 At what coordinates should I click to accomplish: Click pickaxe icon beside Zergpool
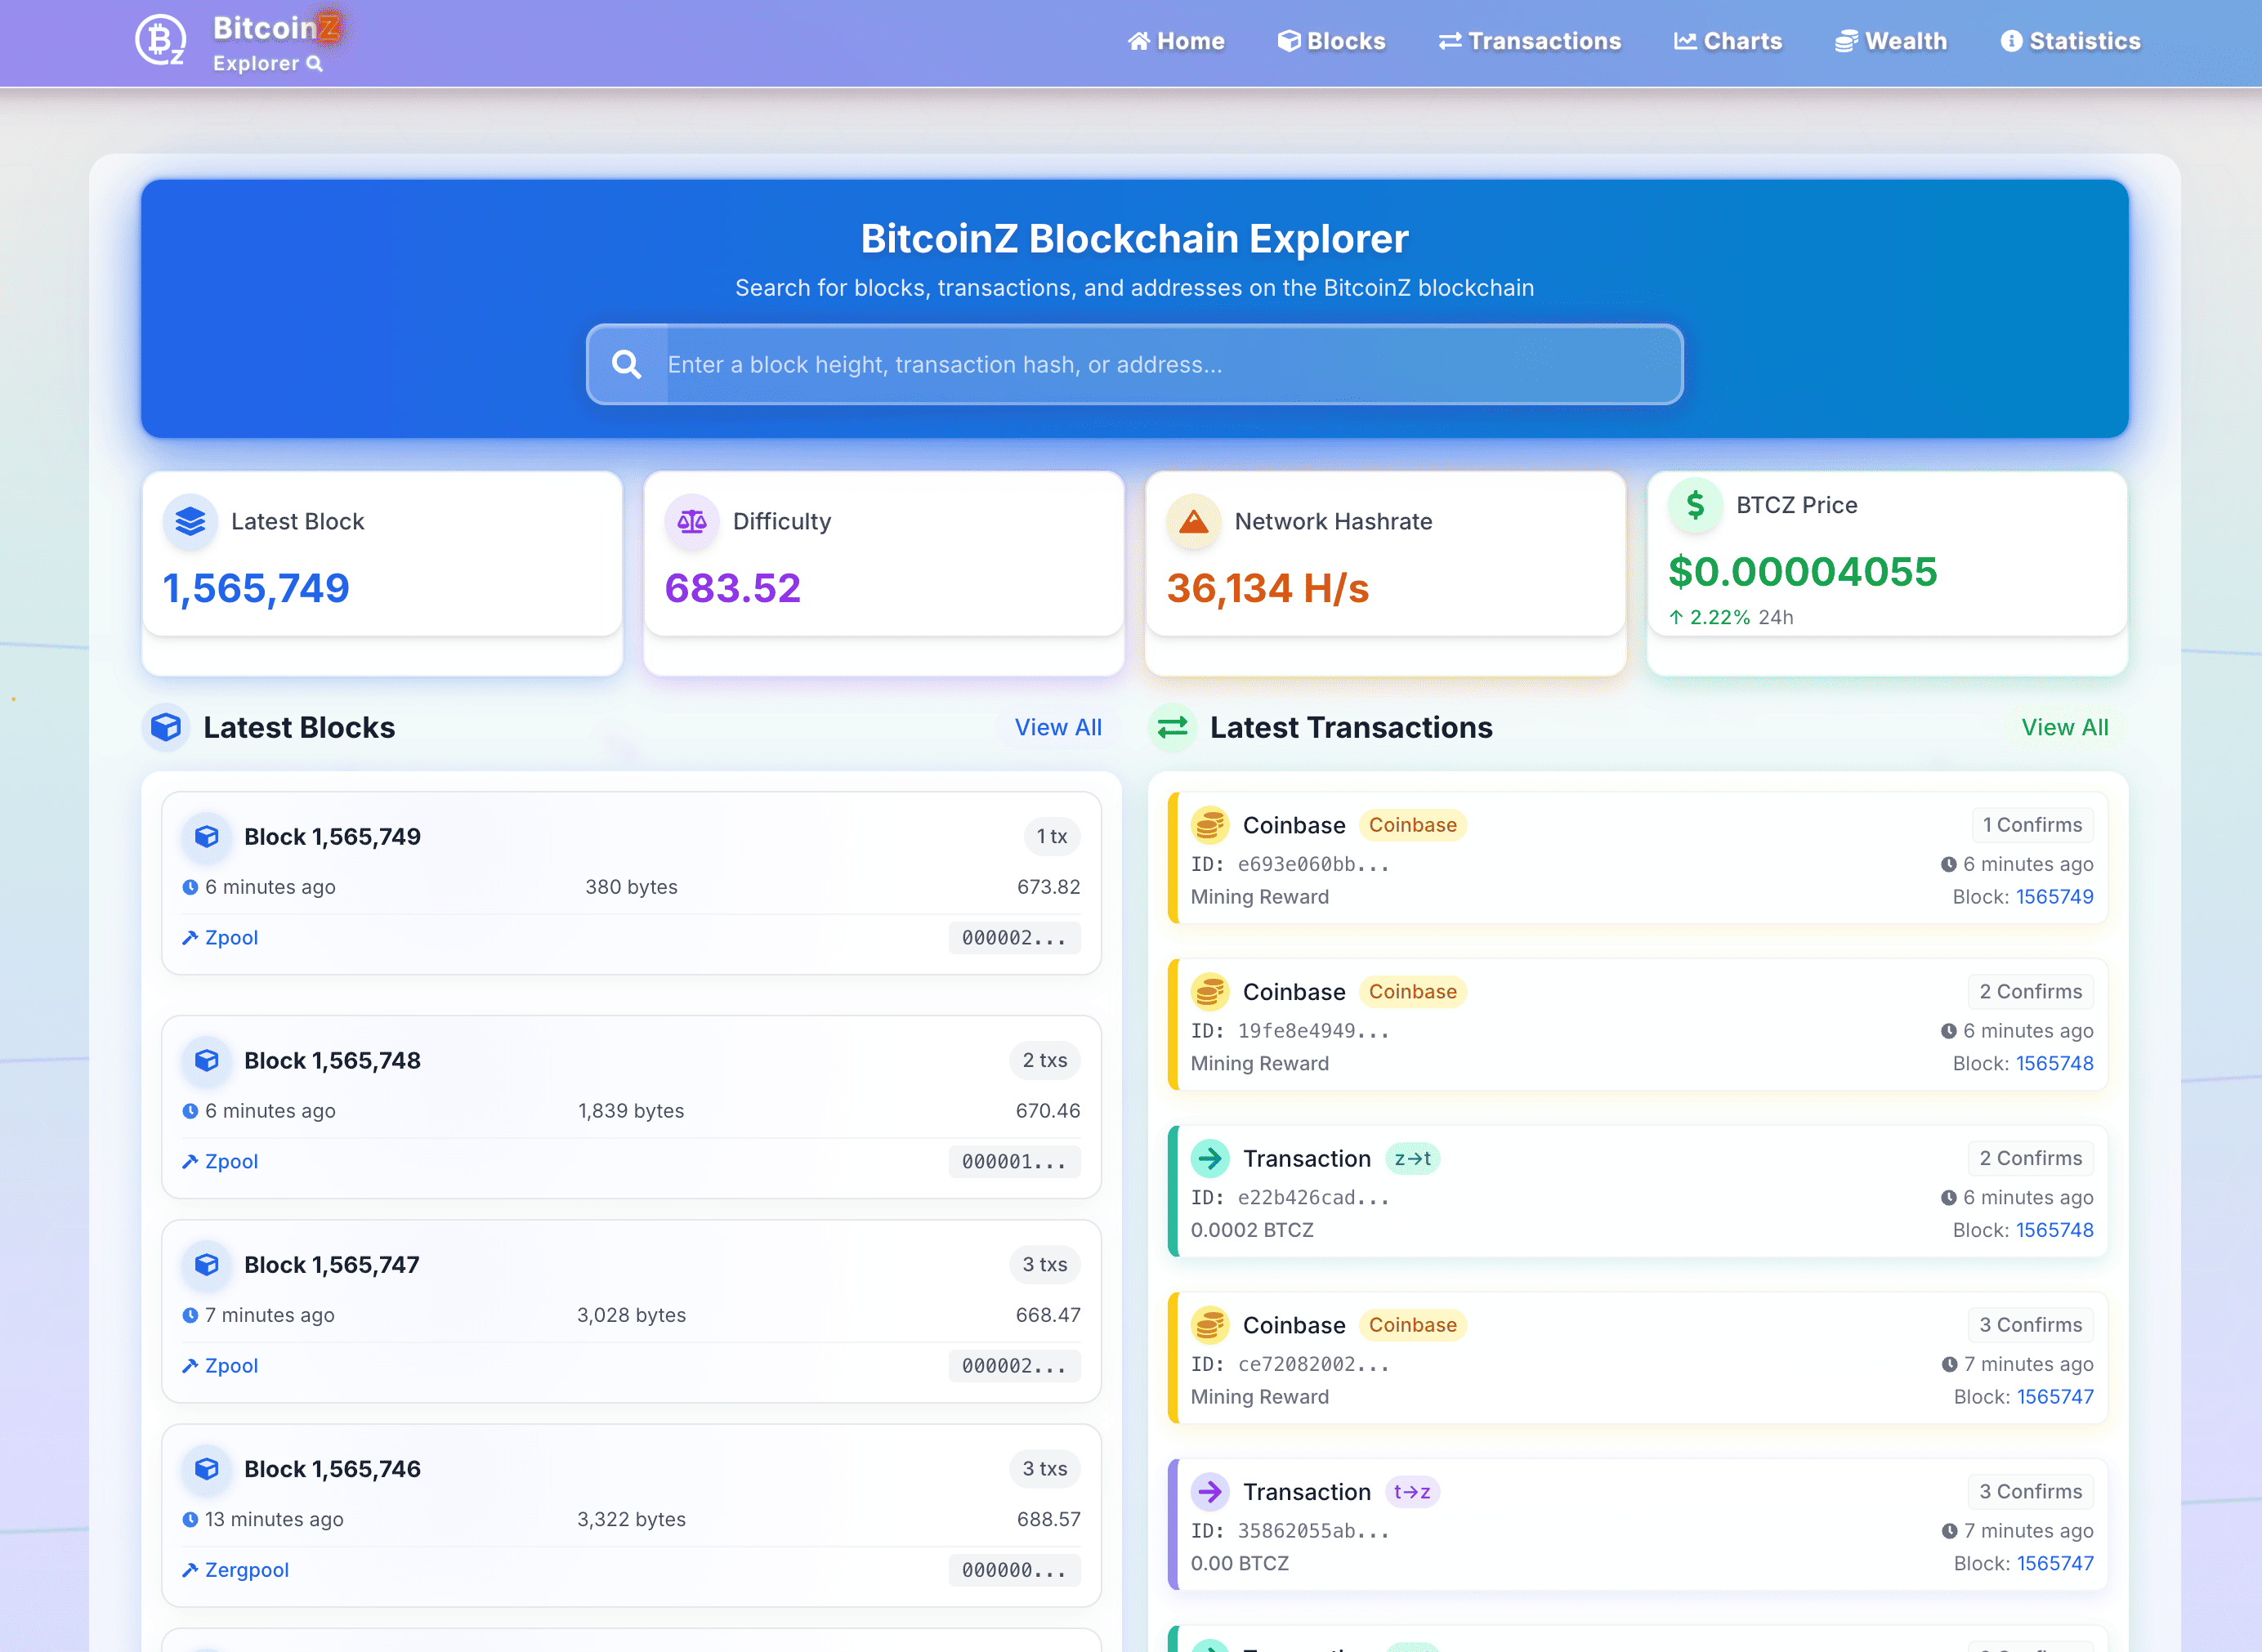click(x=190, y=1570)
